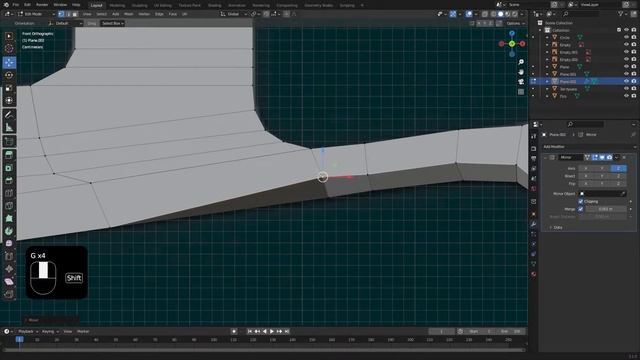The width and height of the screenshot is (640, 360).
Task: Select the Extrude Region tool
Action: (x=9, y=155)
